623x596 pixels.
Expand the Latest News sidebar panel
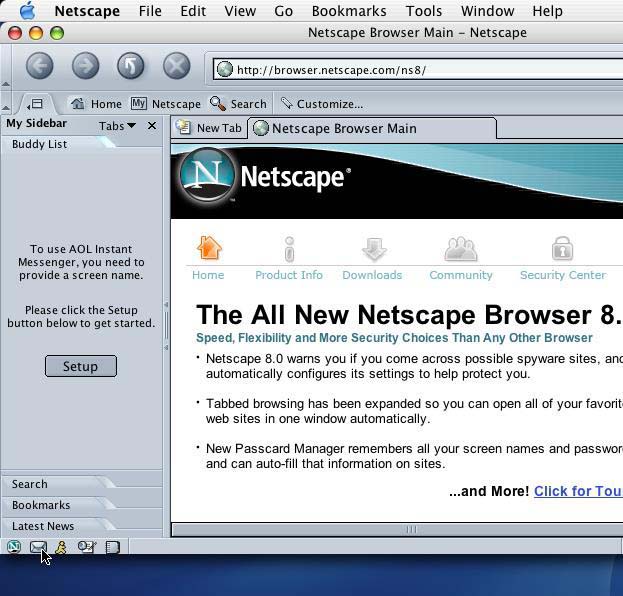(60, 526)
